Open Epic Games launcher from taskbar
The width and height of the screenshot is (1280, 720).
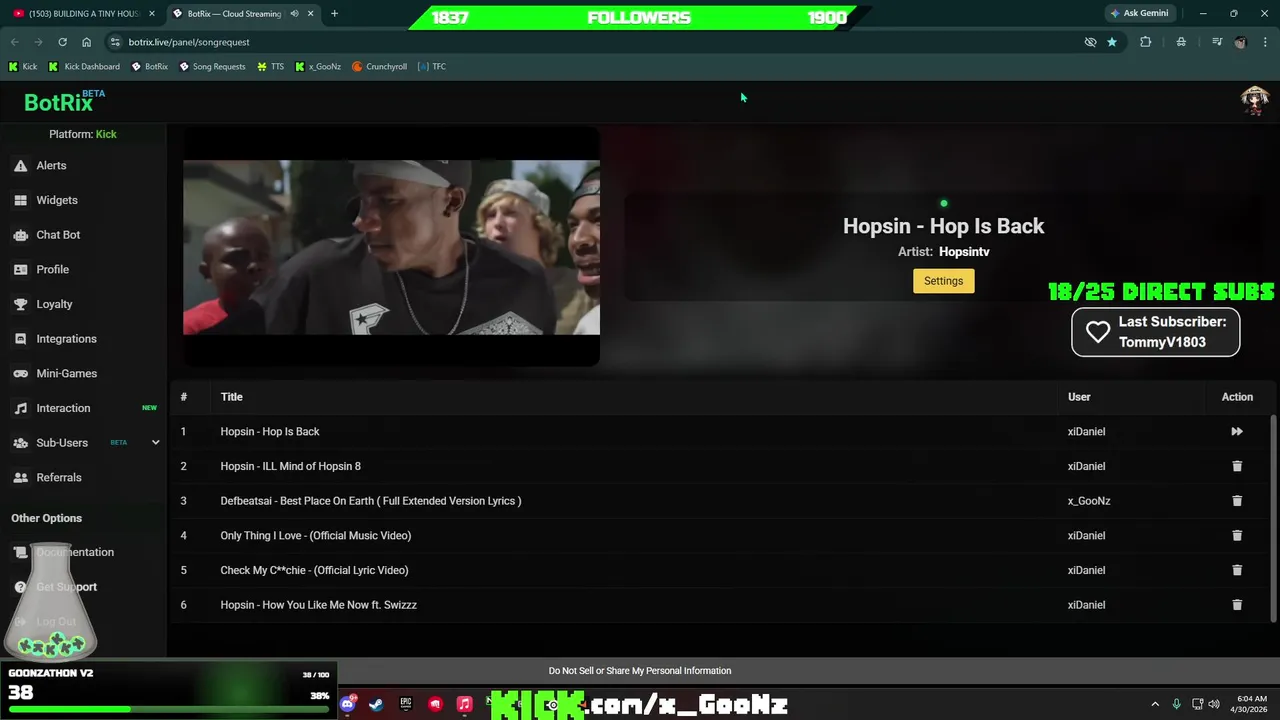click(405, 704)
